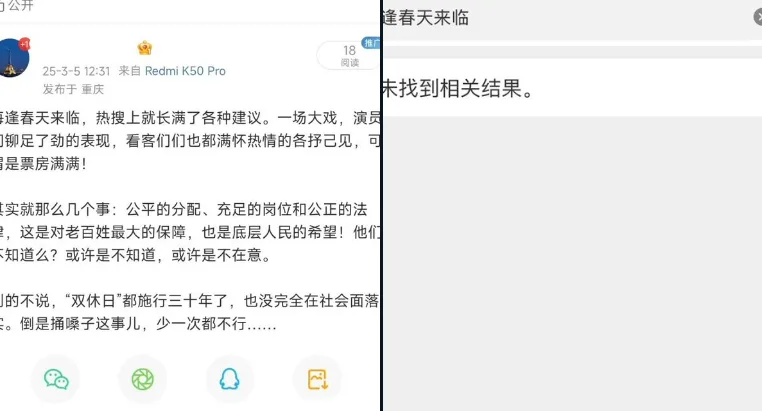Tap the gold crown badge icon
The height and width of the screenshot is (411, 762).
pyautogui.click(x=145, y=48)
